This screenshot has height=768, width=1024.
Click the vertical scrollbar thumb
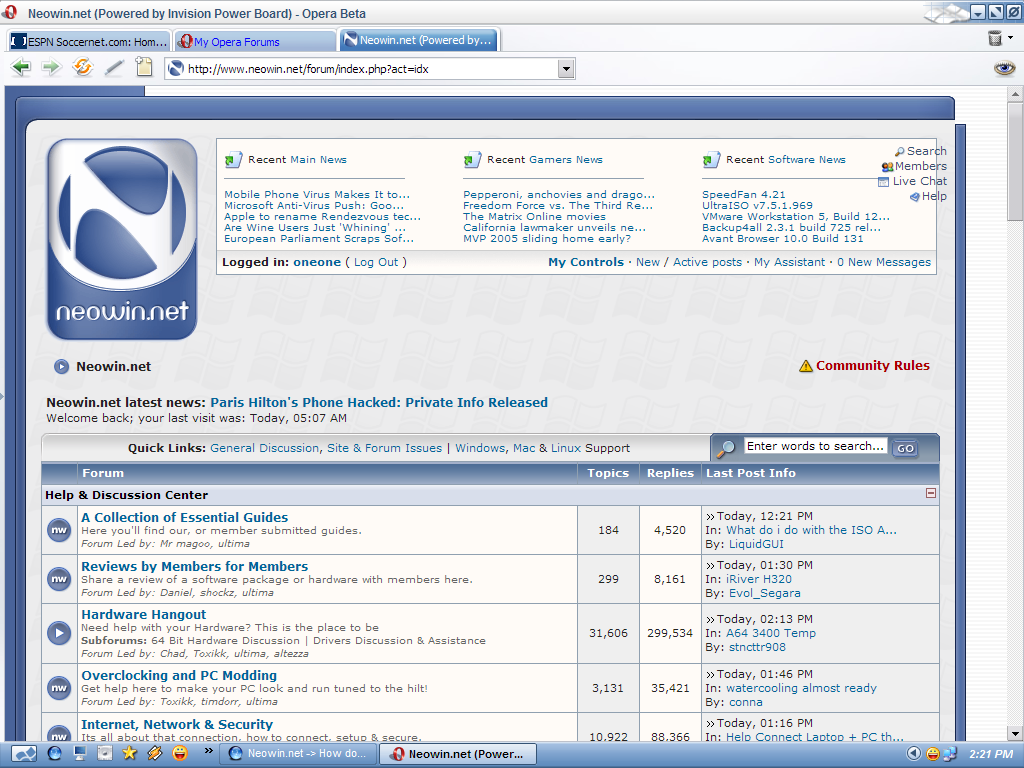point(1015,162)
